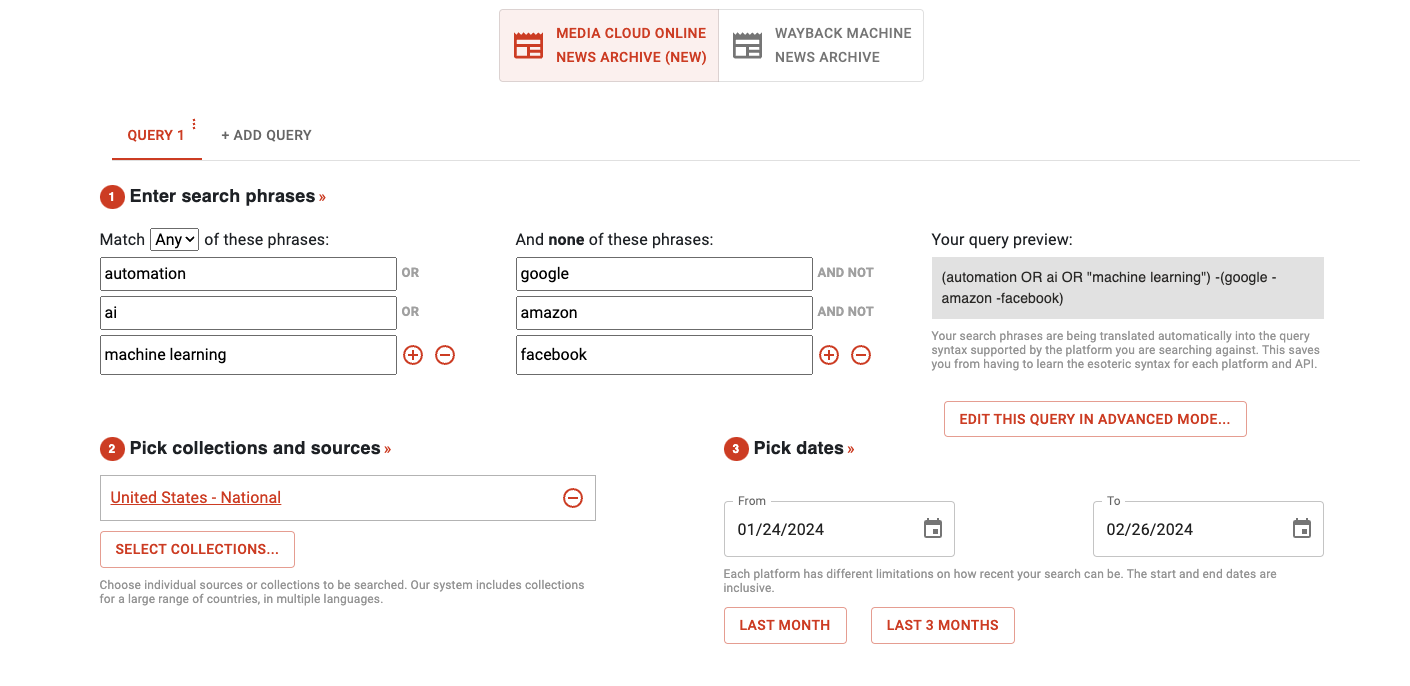The height and width of the screenshot is (686, 1410).
Task: Click the Media Cloud Online News Archive icon
Action: point(528,46)
